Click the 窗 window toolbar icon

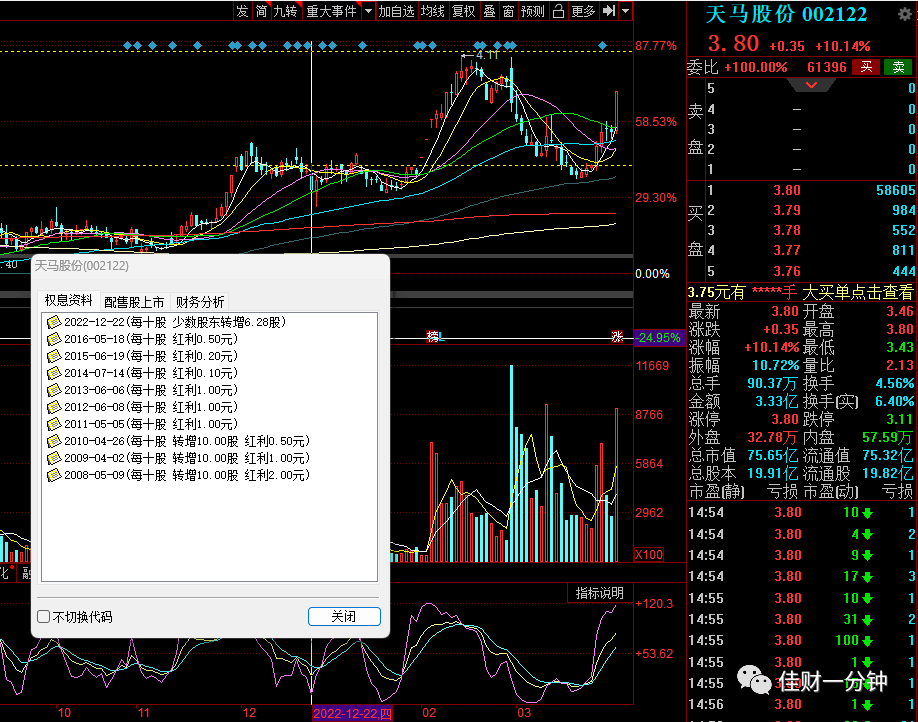pos(508,11)
